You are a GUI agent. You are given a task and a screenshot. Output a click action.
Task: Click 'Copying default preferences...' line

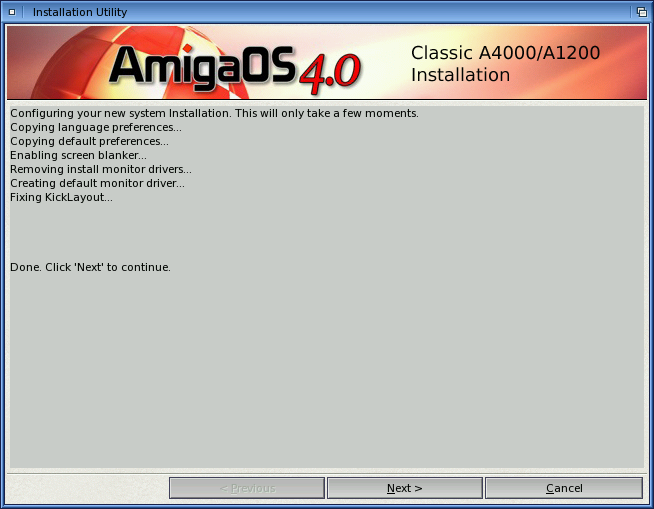click(89, 141)
